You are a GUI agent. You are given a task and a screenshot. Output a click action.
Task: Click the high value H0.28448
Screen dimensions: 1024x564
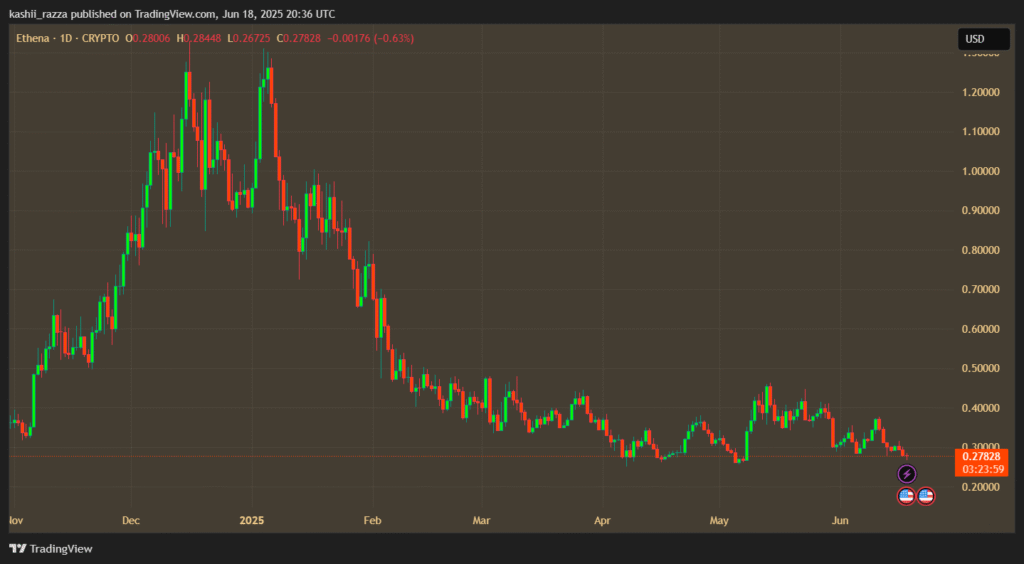click(x=199, y=39)
